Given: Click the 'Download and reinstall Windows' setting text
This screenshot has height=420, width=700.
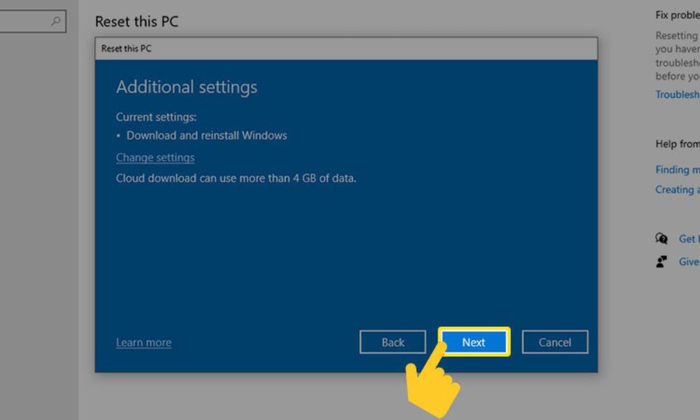Looking at the screenshot, I should click(x=207, y=136).
